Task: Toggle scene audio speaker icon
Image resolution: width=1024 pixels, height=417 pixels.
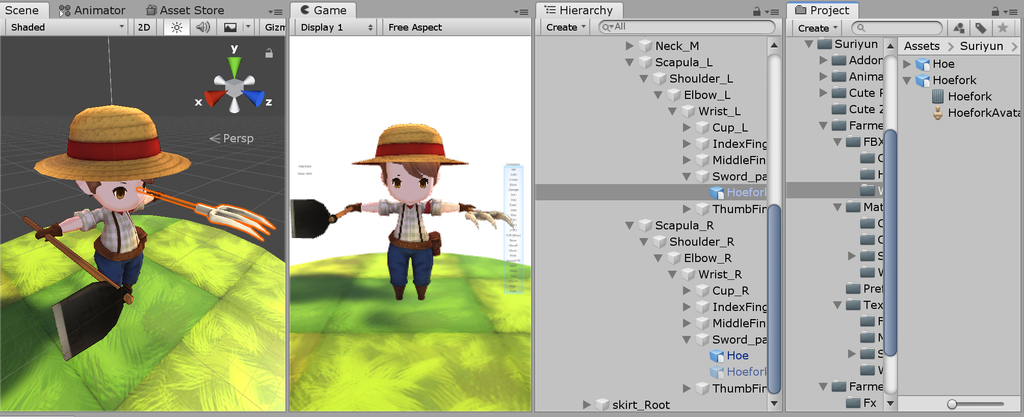Action: click(203, 27)
